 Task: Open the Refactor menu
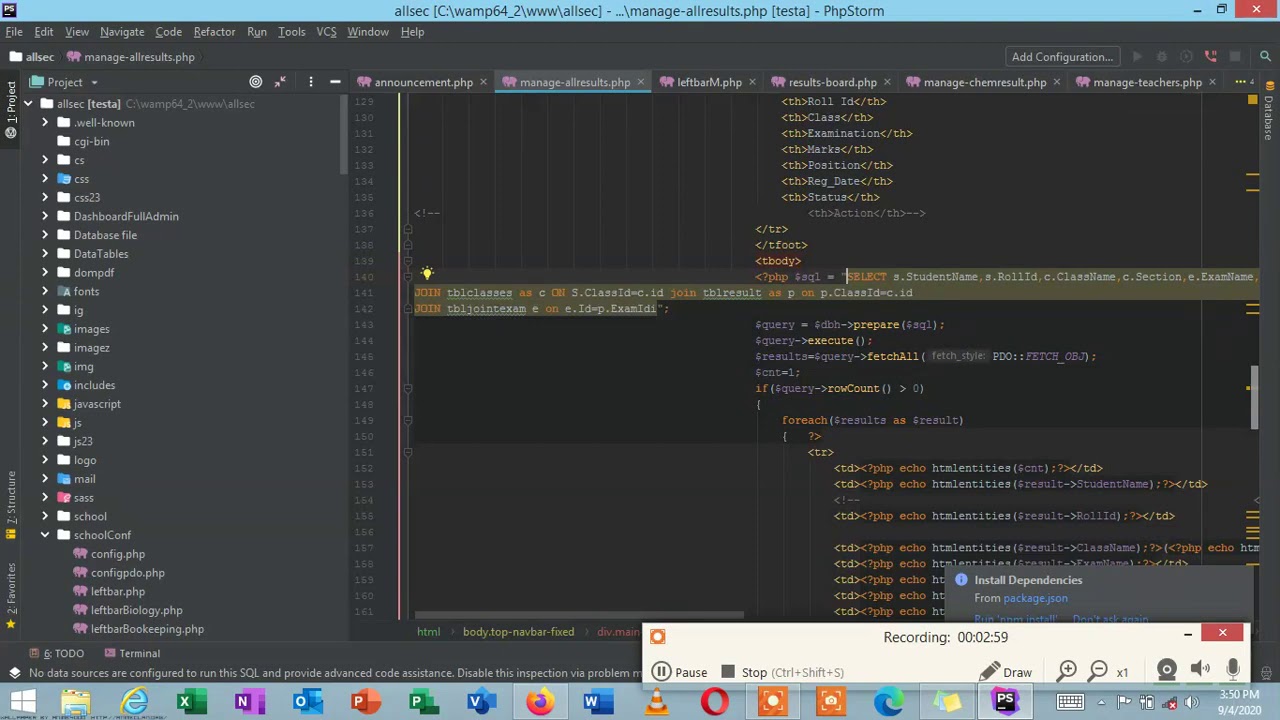click(214, 32)
